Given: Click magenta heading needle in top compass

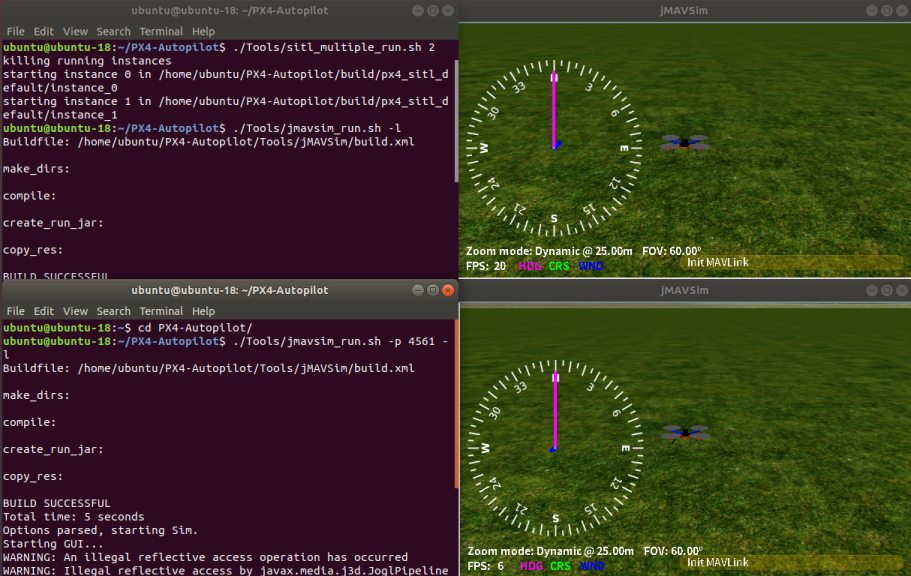Looking at the screenshot, I should [x=554, y=110].
